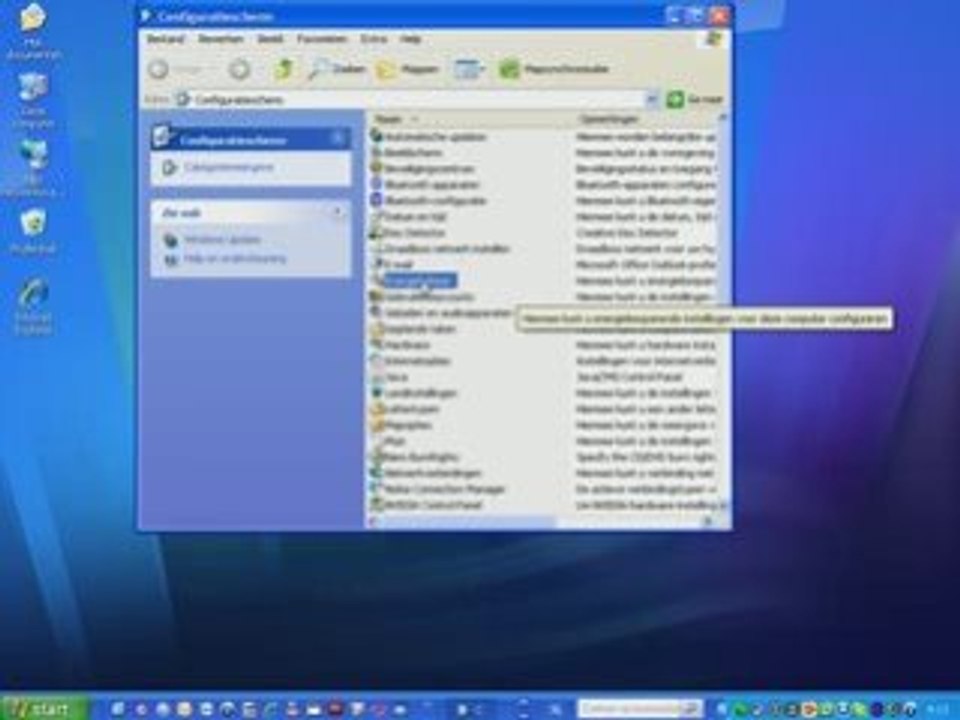960x720 pixels.
Task: Open Mijn documenten desktop icon
Action: (x=33, y=32)
